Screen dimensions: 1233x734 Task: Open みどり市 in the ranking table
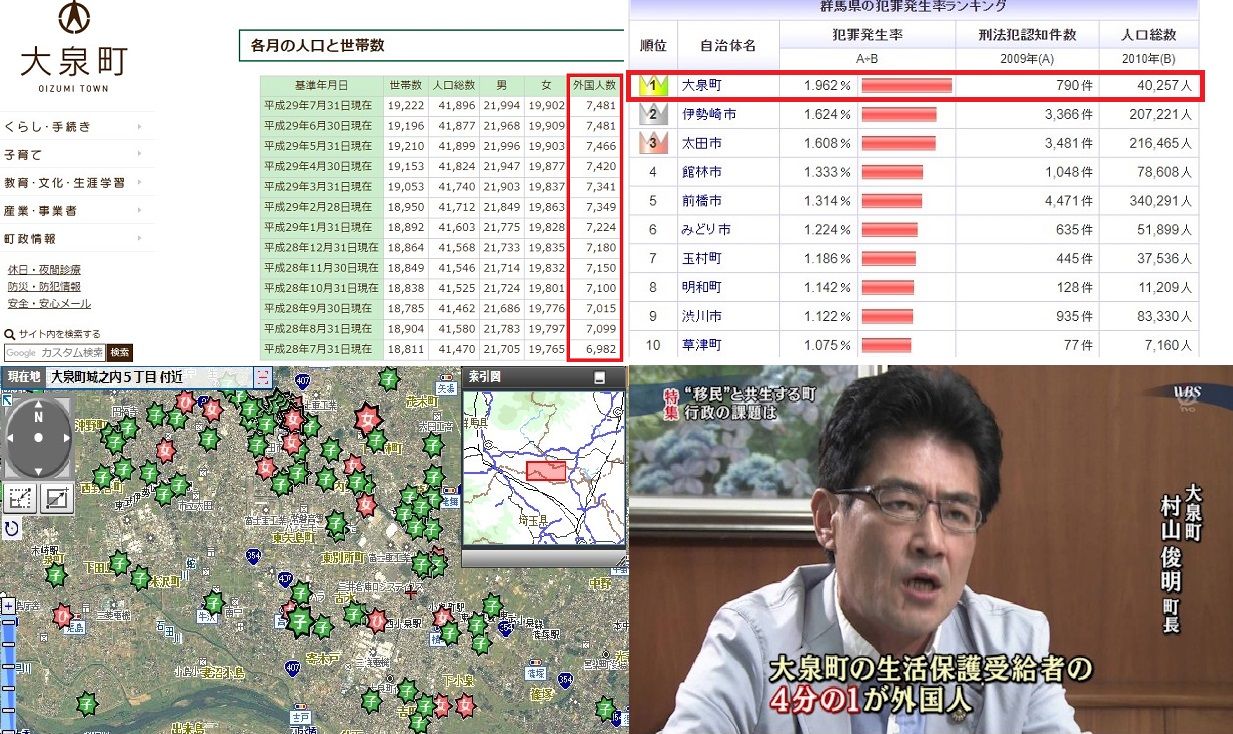(x=706, y=230)
